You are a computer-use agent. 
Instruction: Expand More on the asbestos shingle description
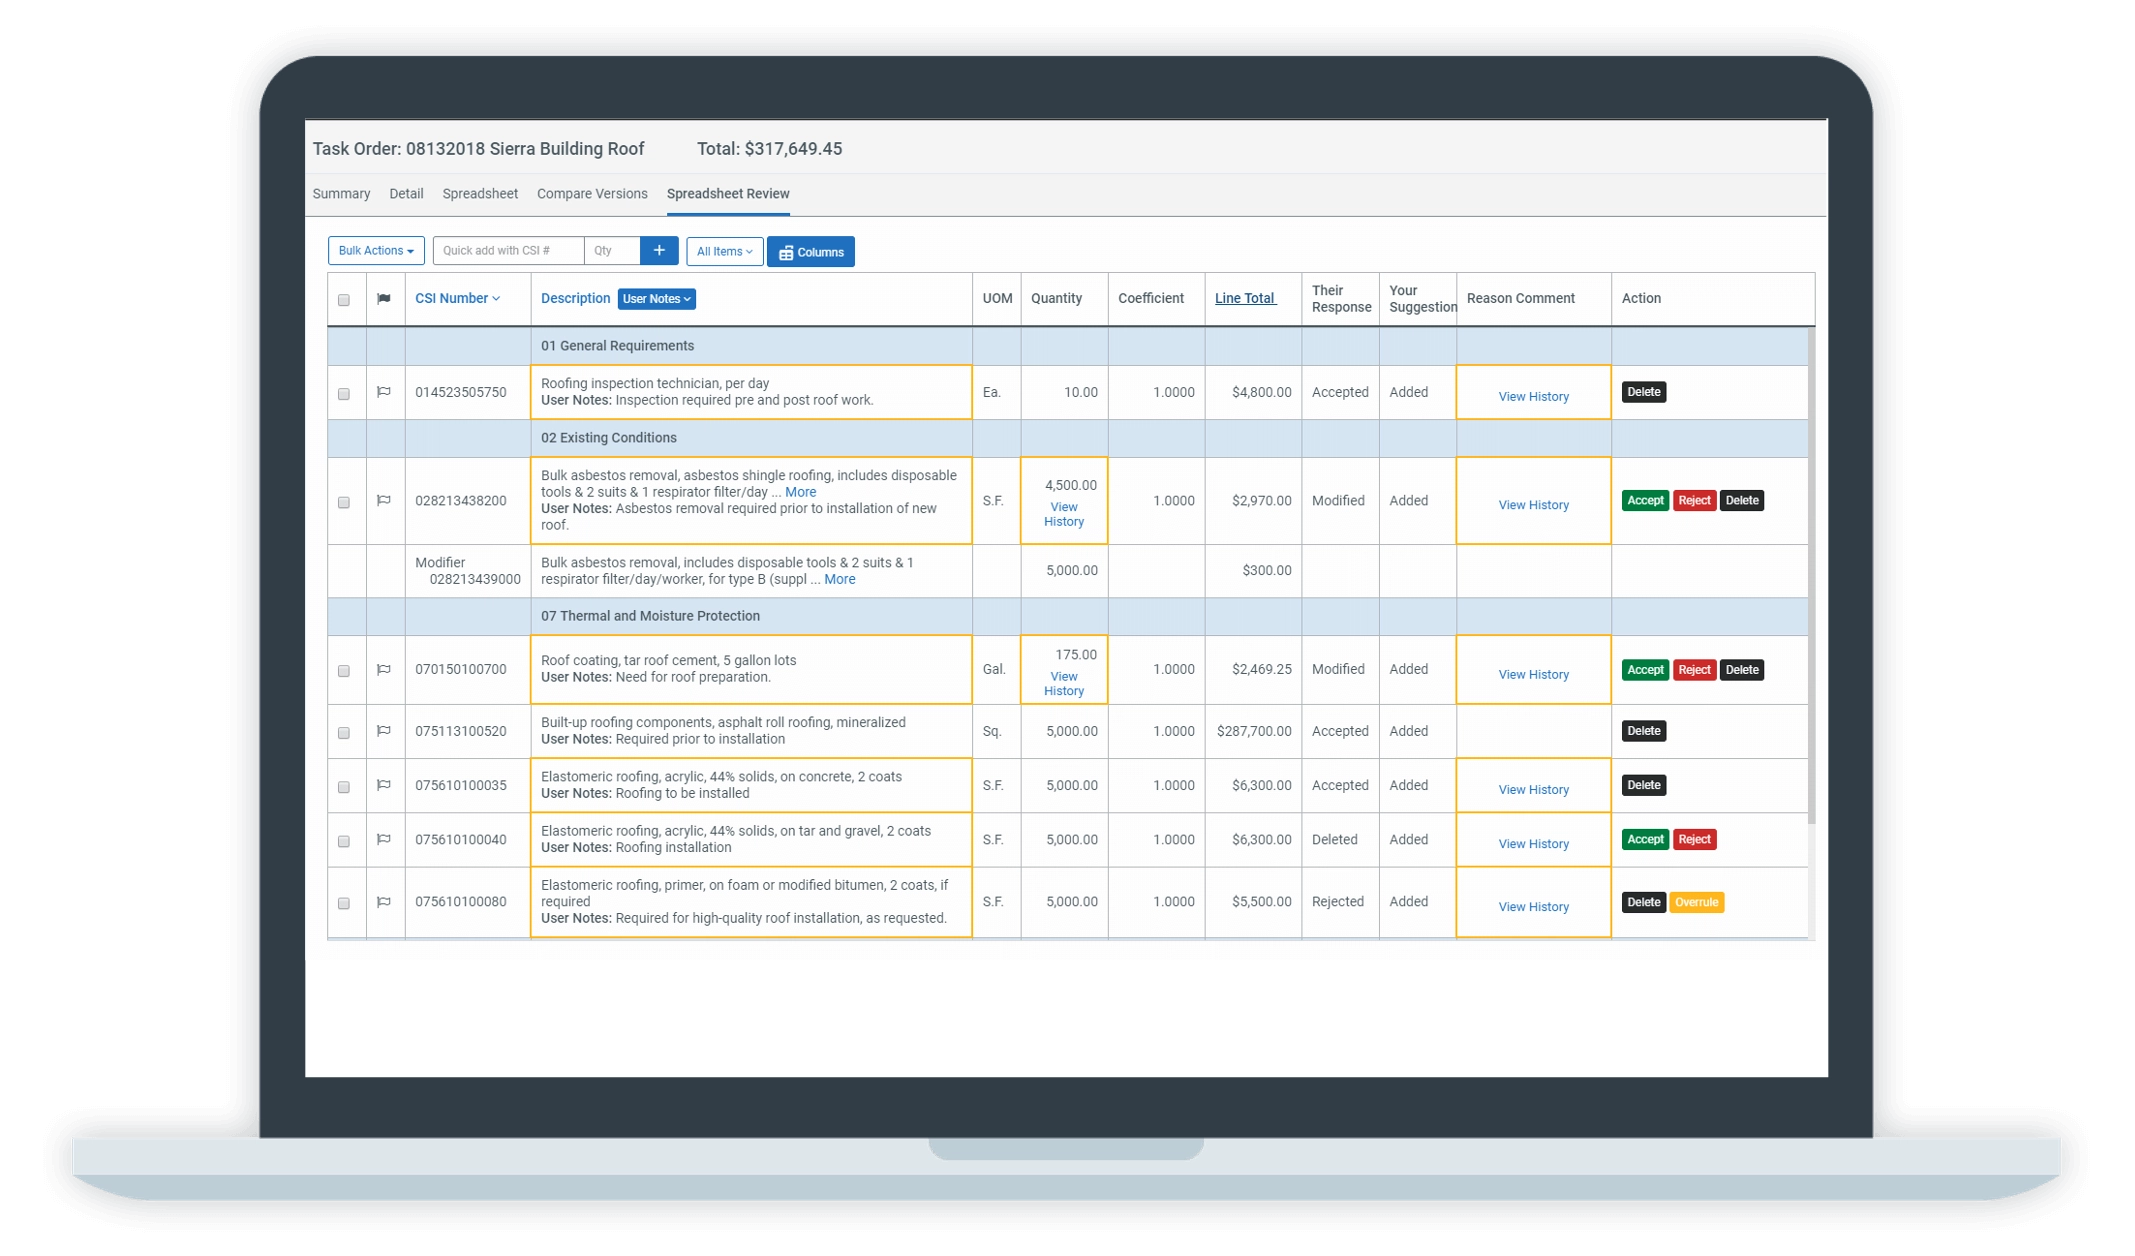coord(800,492)
